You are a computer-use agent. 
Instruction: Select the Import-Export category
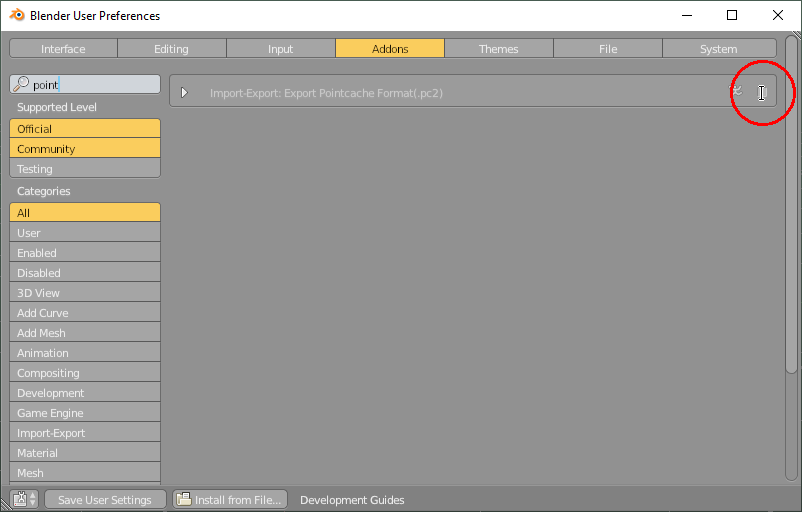tap(85, 432)
